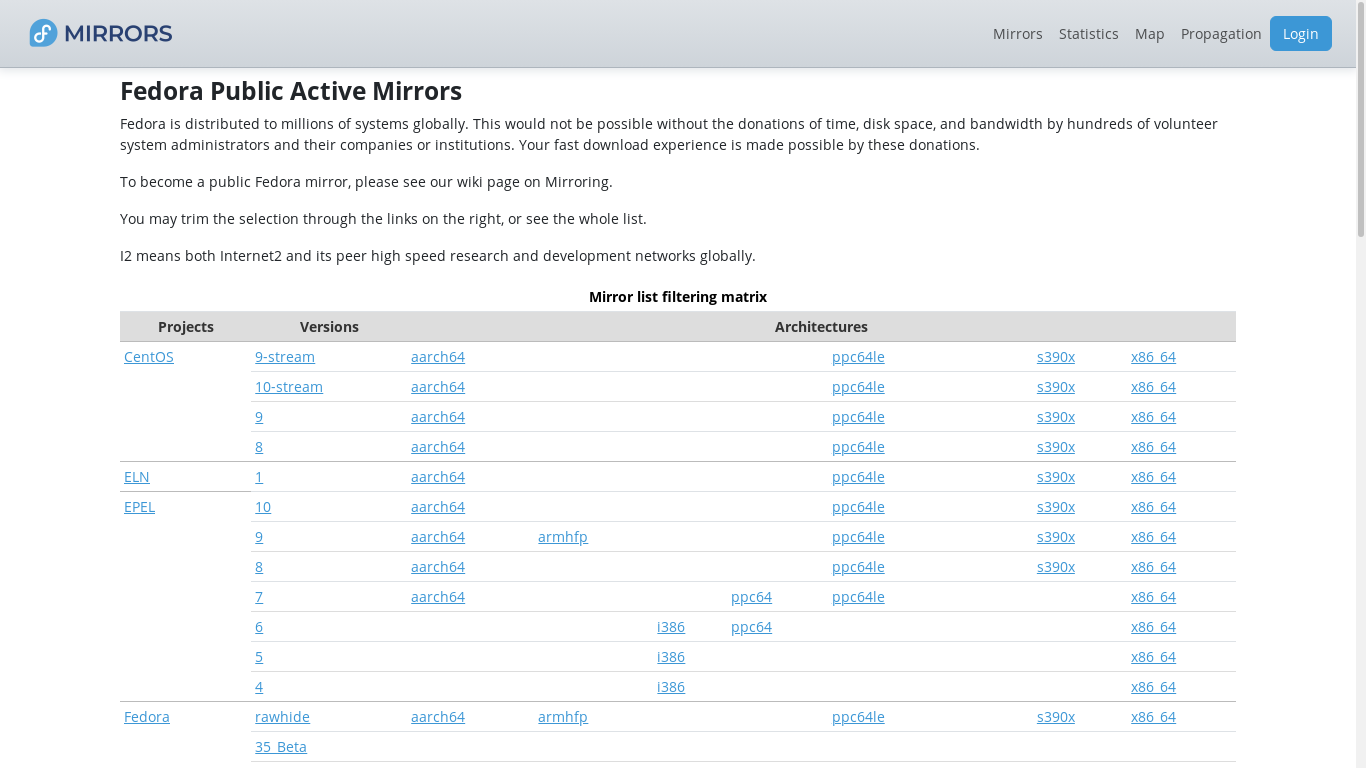Screen dimensions: 1366x768
Task: Open i386 for EPEL 4
Action: tap(671, 687)
